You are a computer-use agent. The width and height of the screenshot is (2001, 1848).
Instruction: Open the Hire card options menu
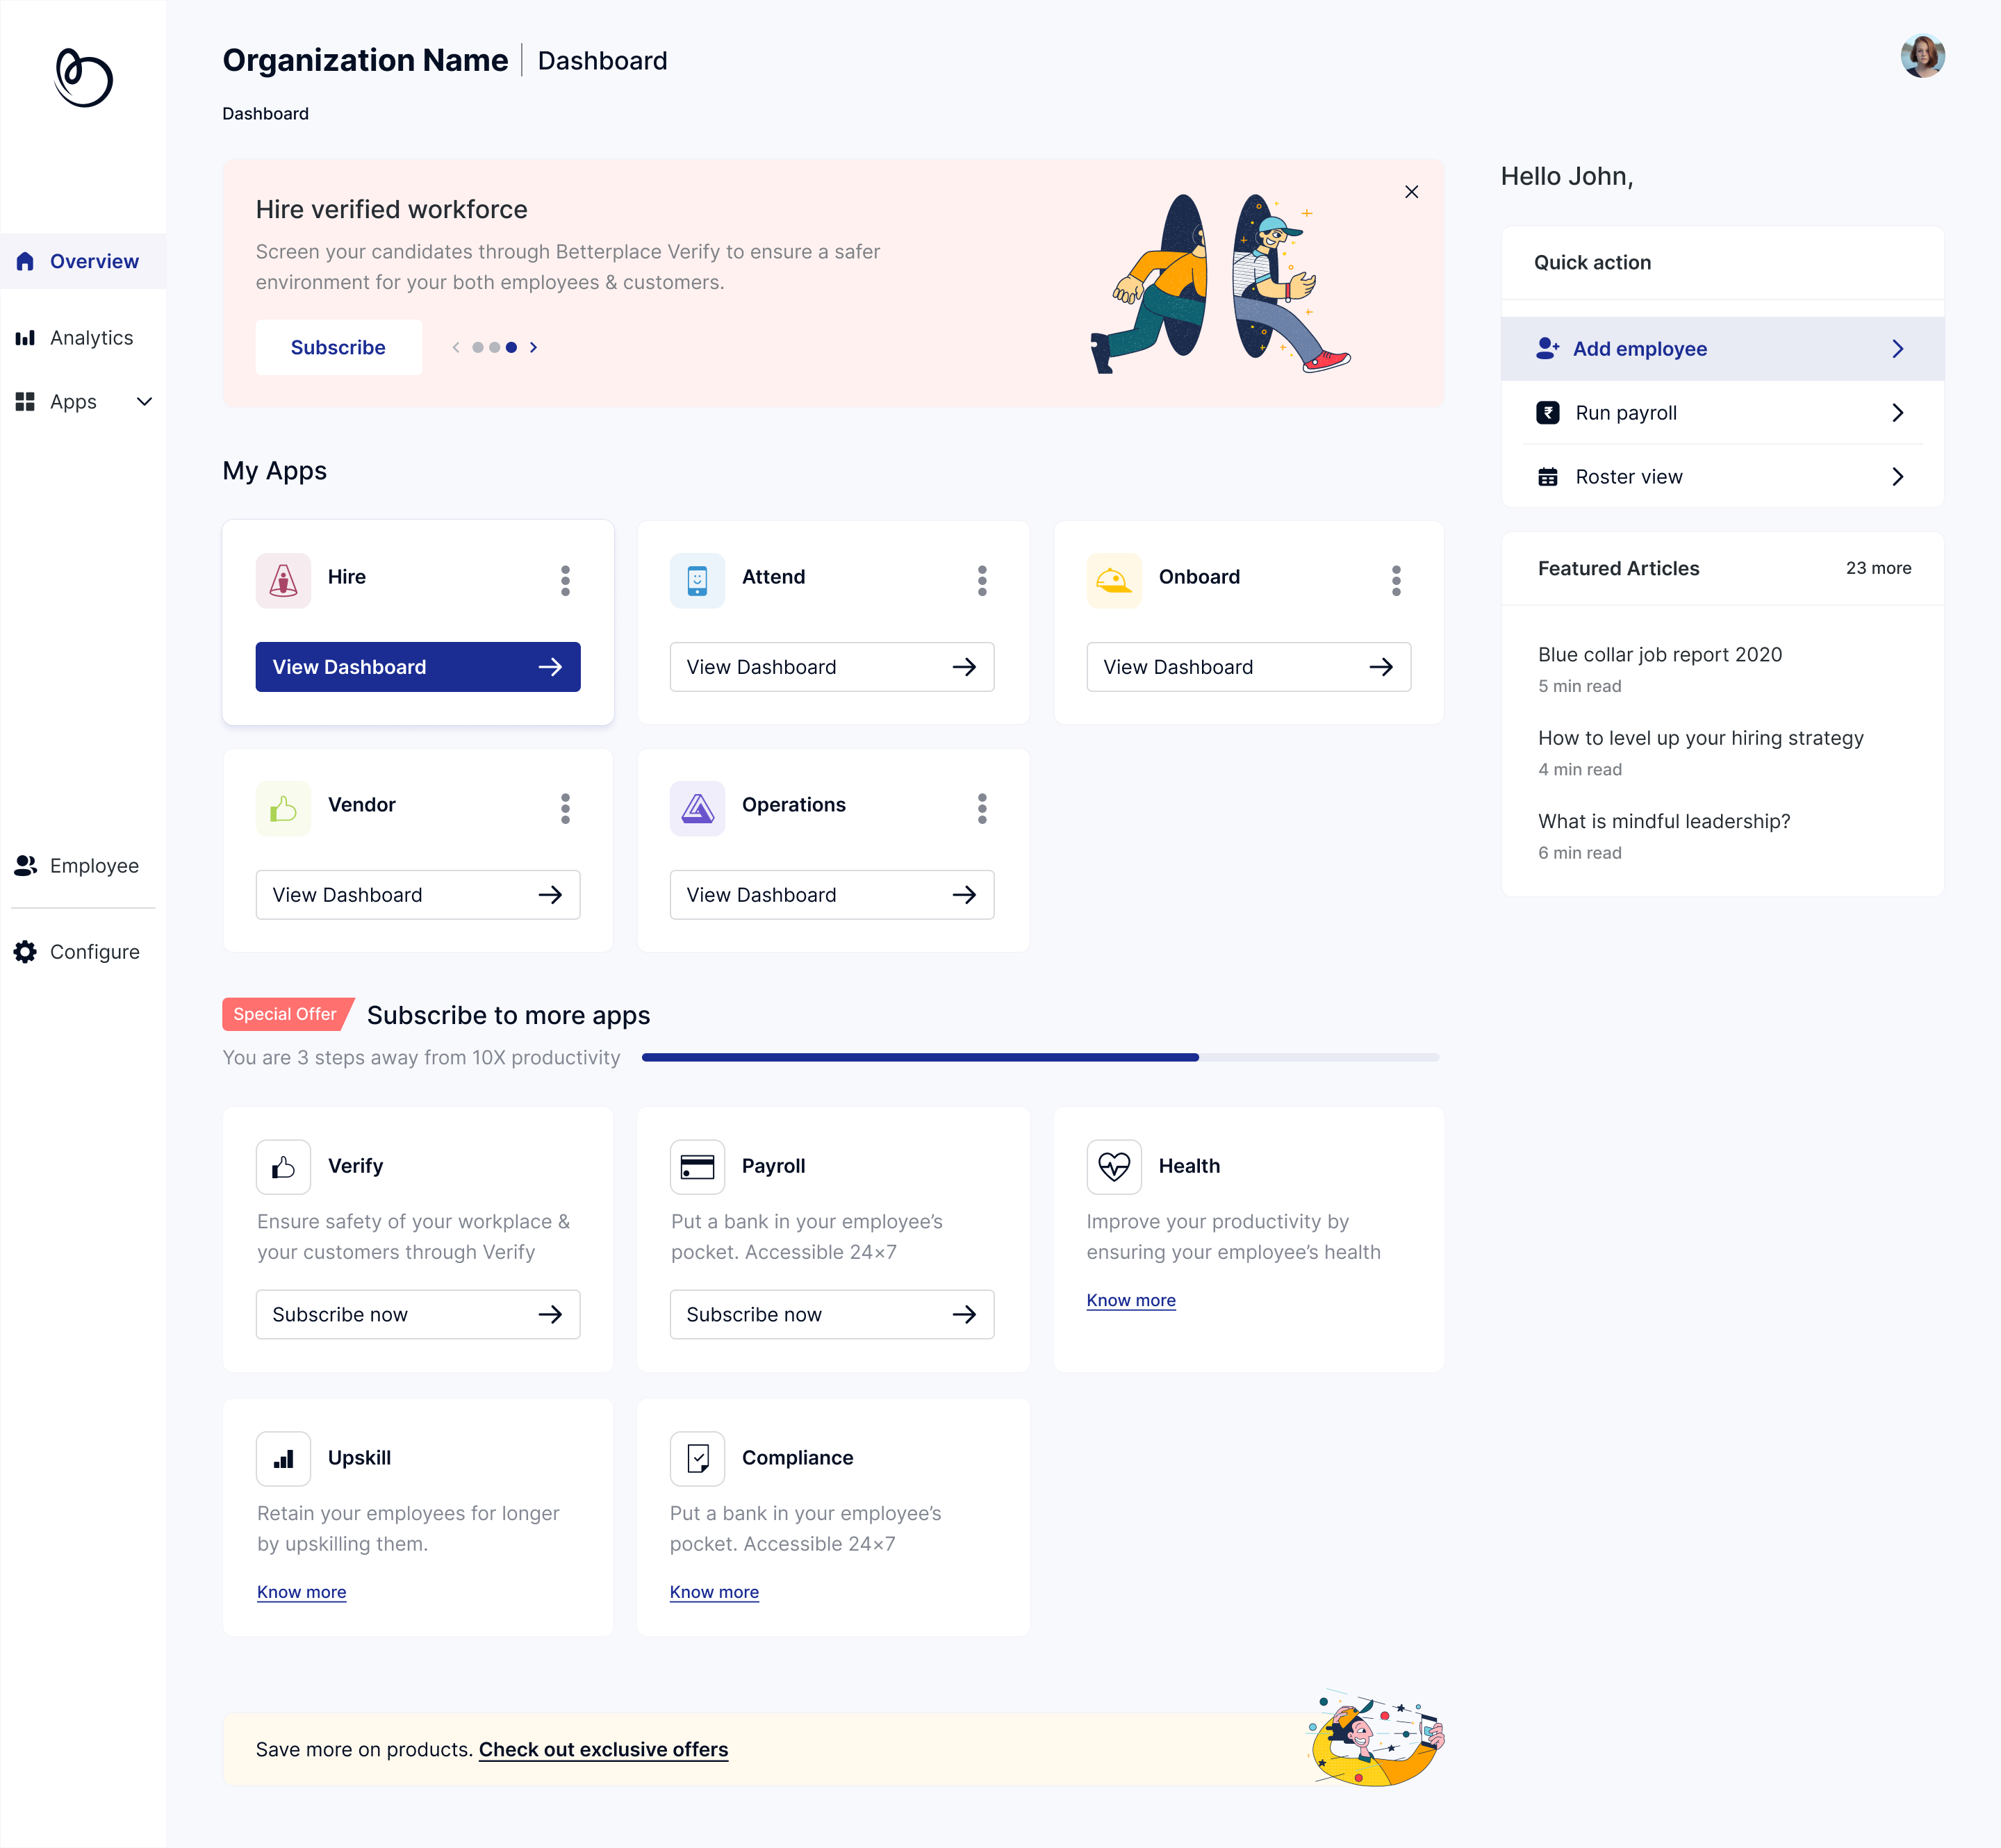(565, 580)
